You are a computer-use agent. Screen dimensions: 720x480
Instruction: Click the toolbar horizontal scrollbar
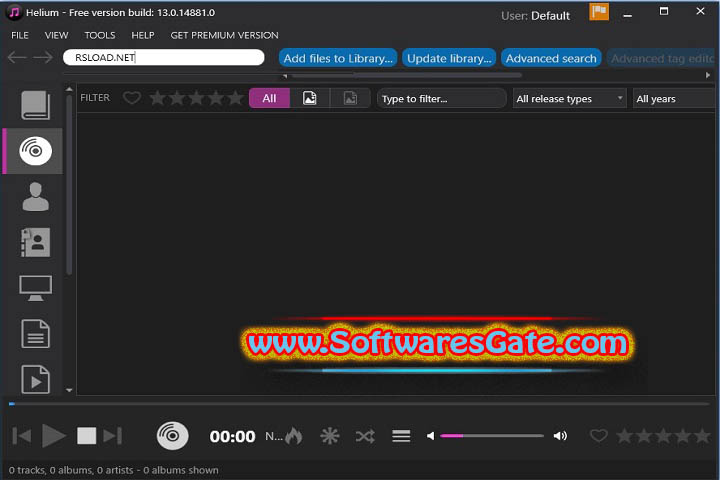click(406, 75)
